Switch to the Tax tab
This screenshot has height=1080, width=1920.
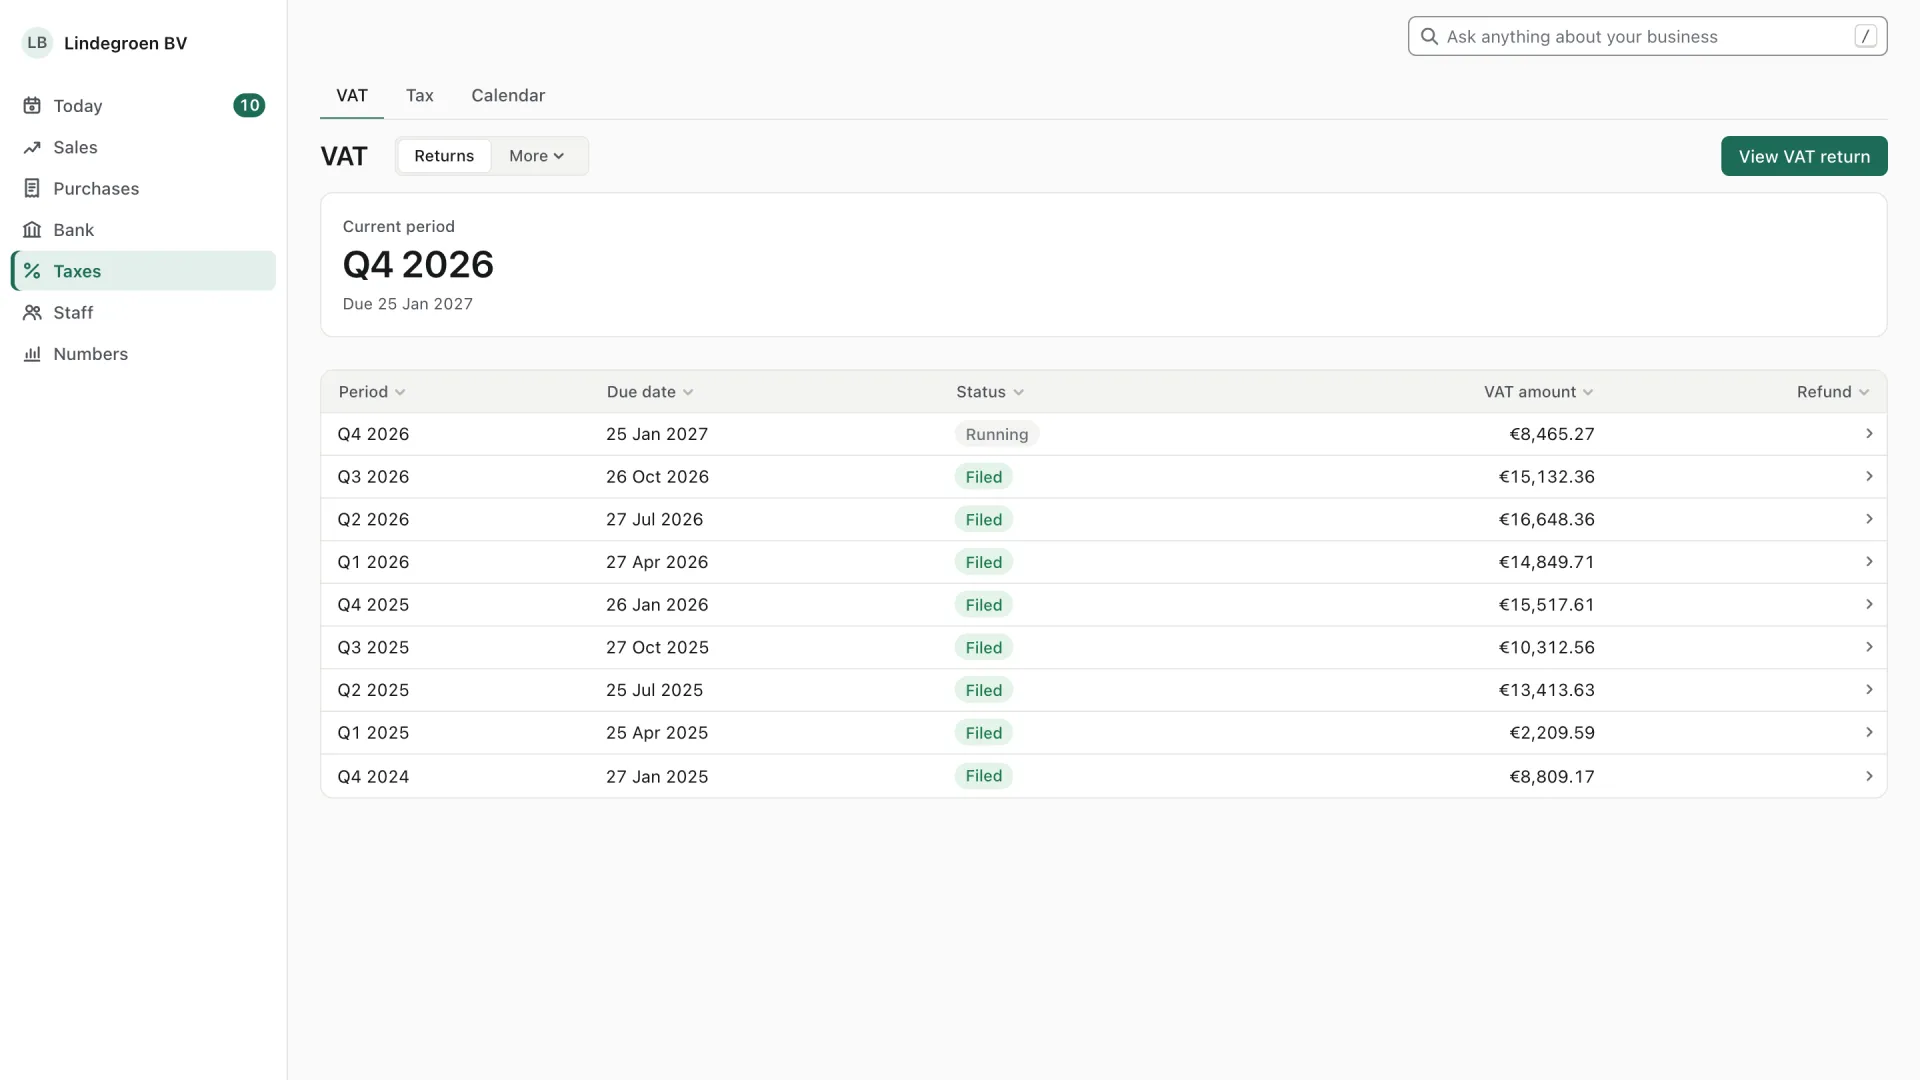(420, 96)
